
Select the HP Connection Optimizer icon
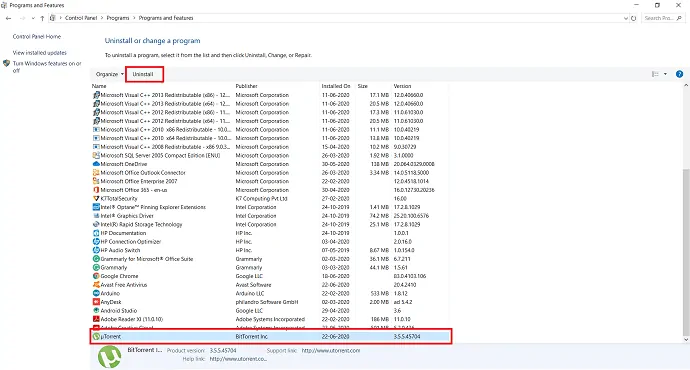click(x=96, y=242)
